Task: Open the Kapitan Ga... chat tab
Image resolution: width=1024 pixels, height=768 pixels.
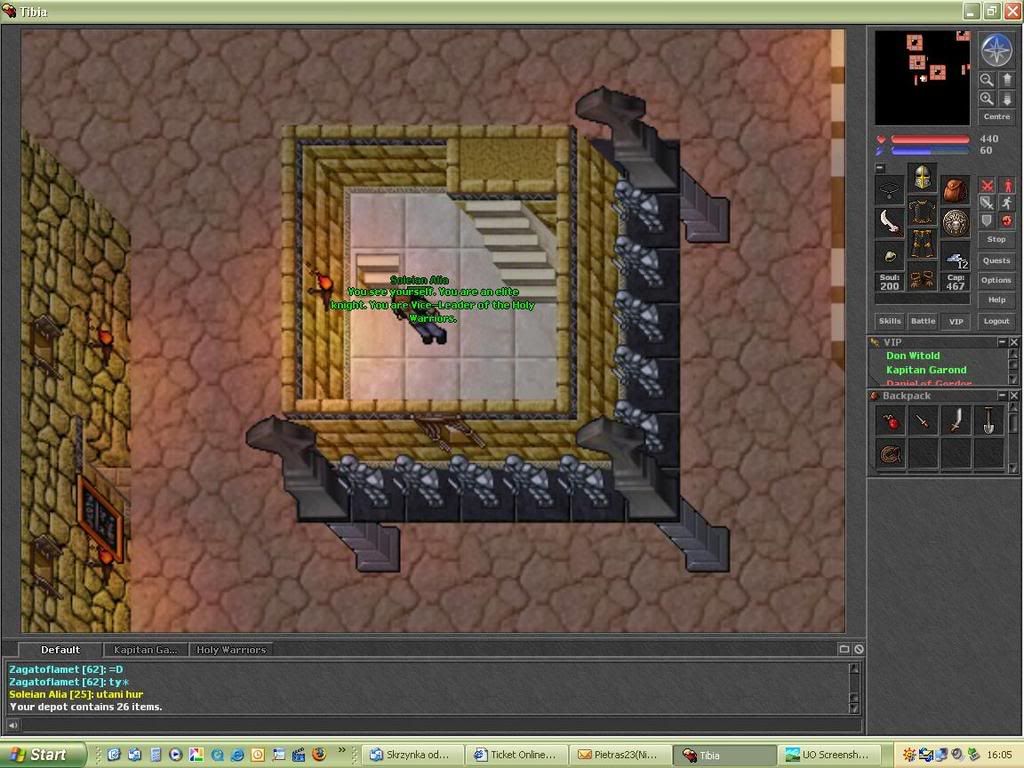Action: pos(146,650)
